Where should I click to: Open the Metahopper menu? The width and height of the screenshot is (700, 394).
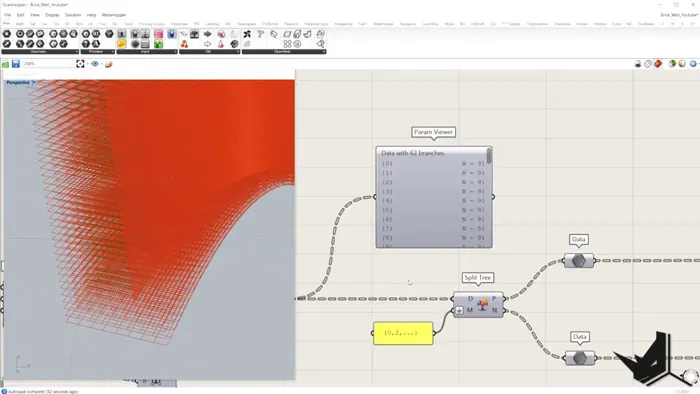(x=114, y=15)
